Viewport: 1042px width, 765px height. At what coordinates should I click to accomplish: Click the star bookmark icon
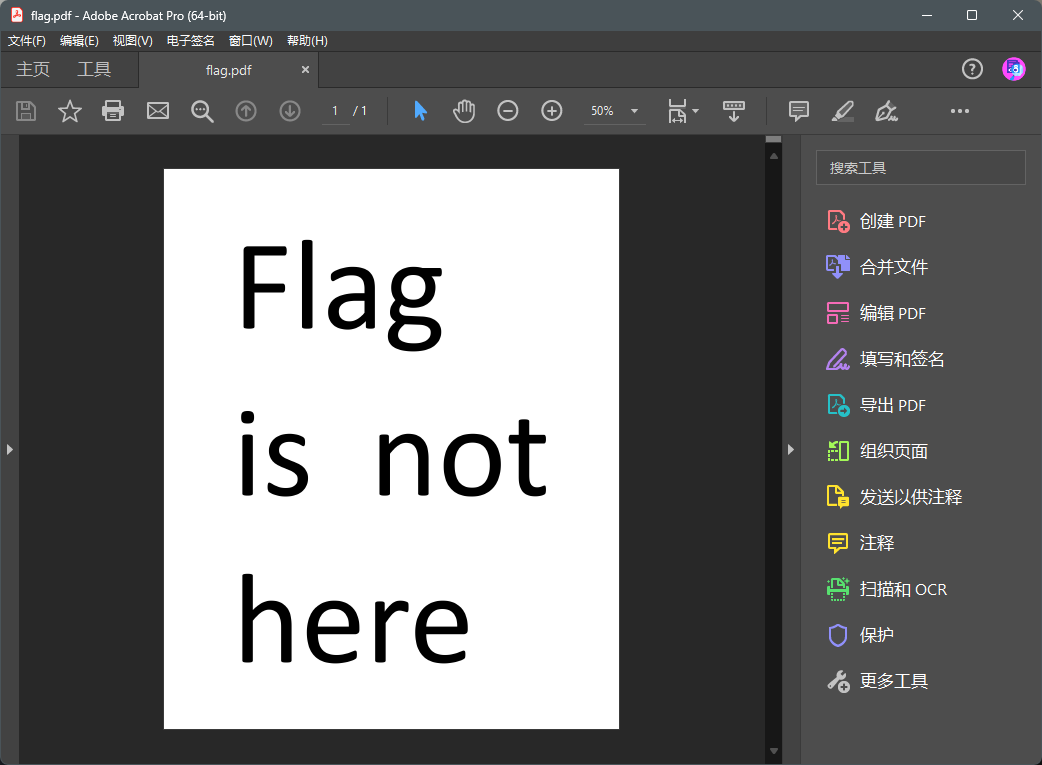tap(70, 111)
